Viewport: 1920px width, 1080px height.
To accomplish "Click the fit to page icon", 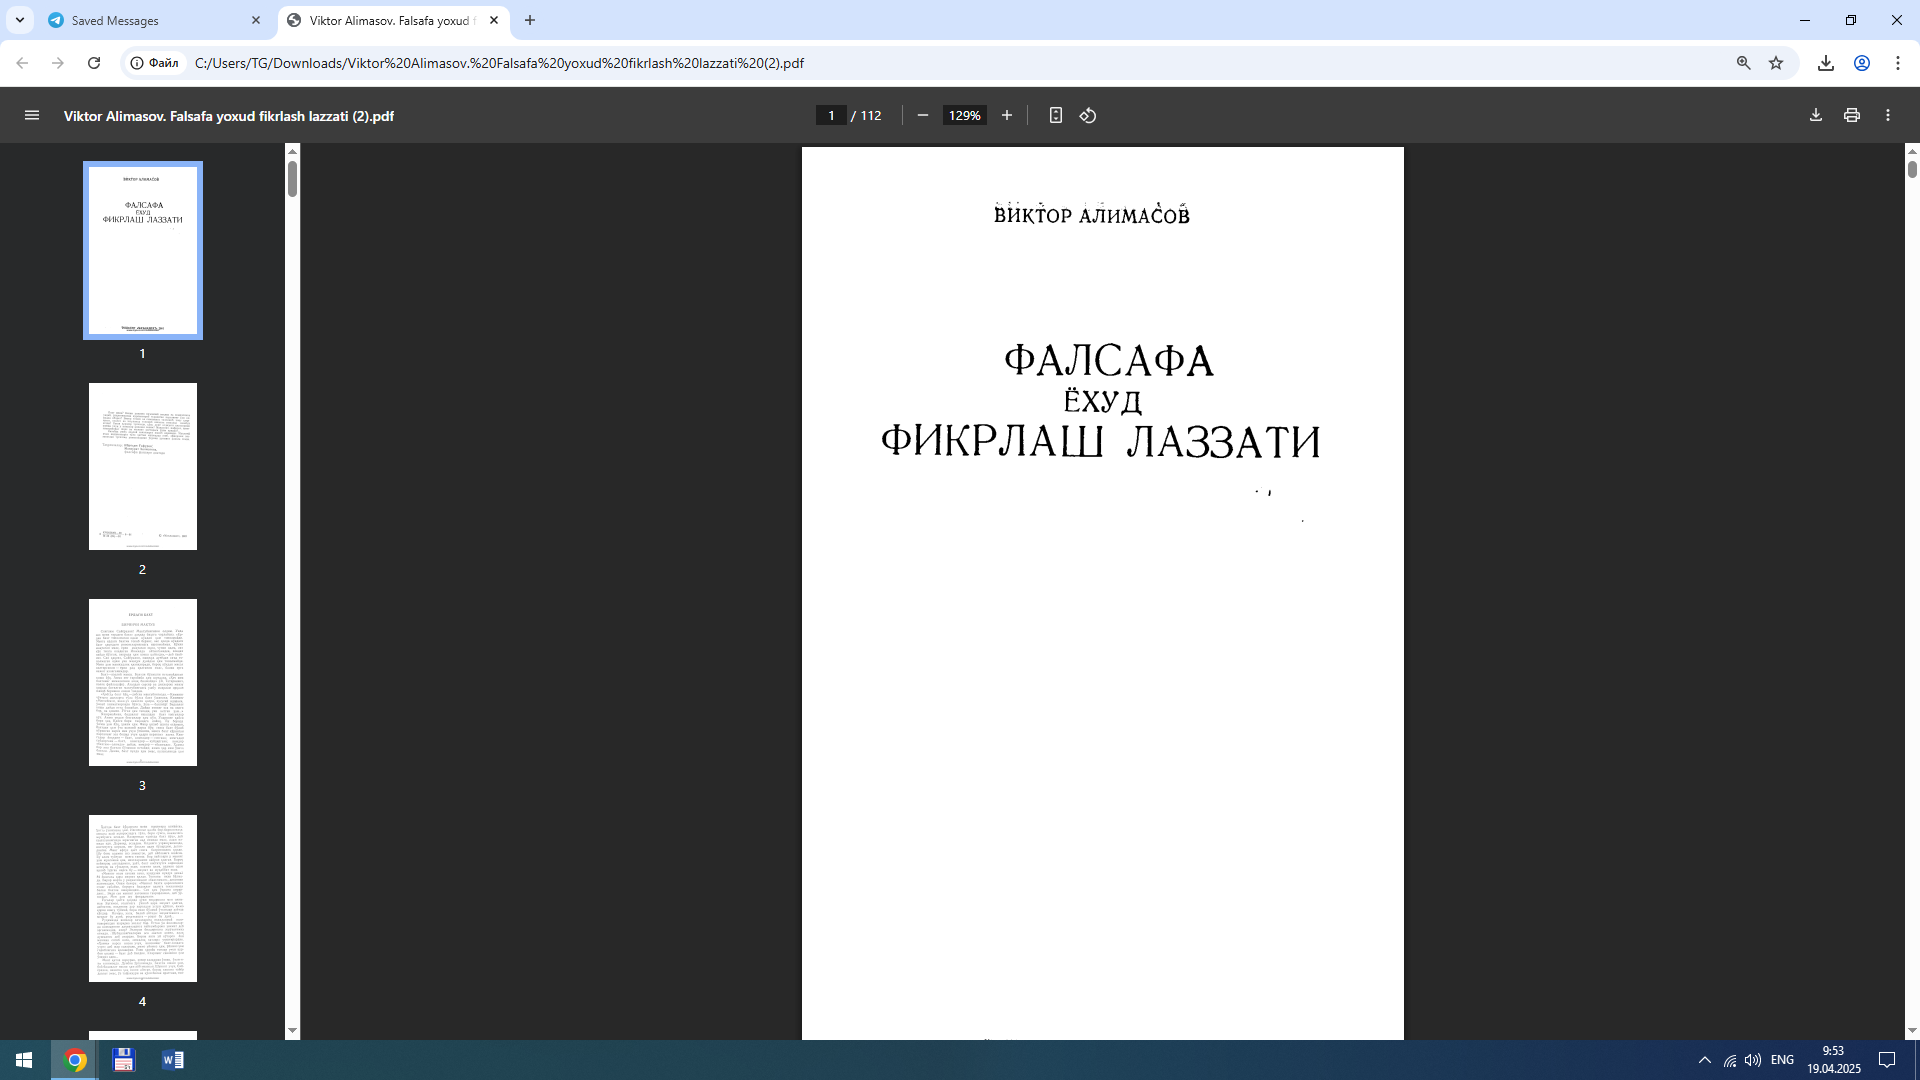I will pos(1056,116).
